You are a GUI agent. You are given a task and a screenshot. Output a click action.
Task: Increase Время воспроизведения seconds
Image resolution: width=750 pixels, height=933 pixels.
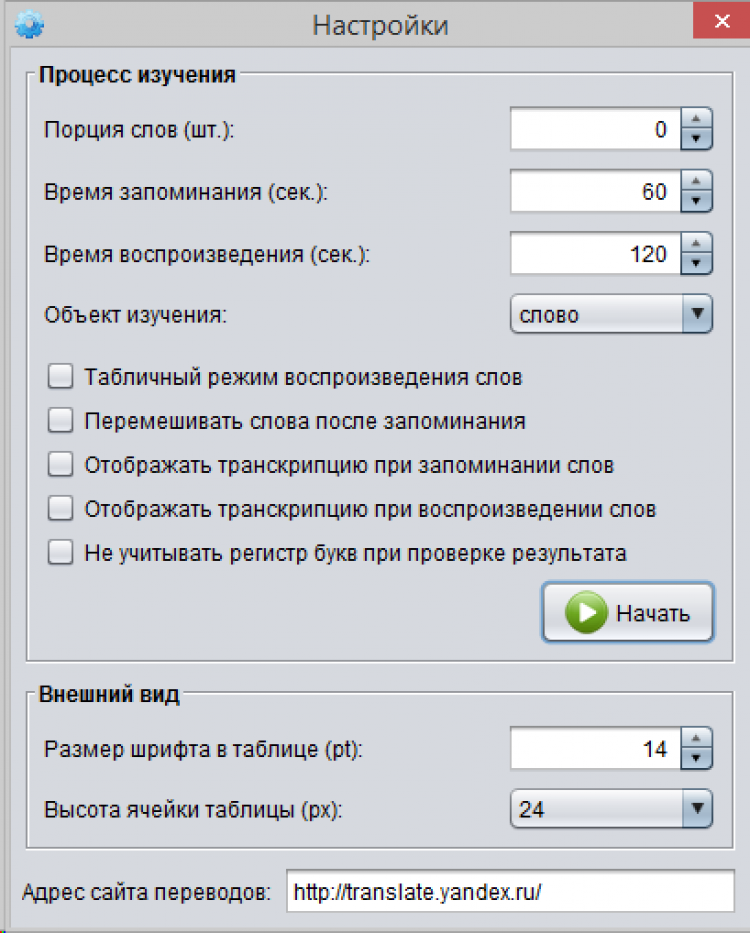click(697, 244)
